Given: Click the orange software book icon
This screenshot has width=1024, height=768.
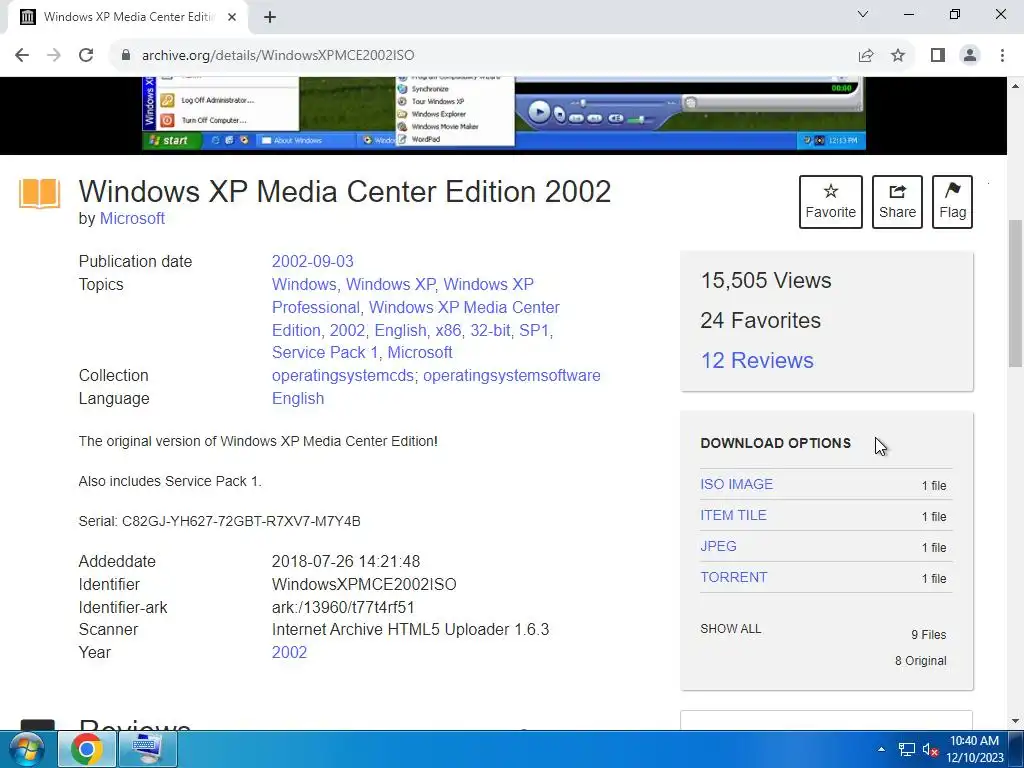Looking at the screenshot, I should (x=39, y=194).
